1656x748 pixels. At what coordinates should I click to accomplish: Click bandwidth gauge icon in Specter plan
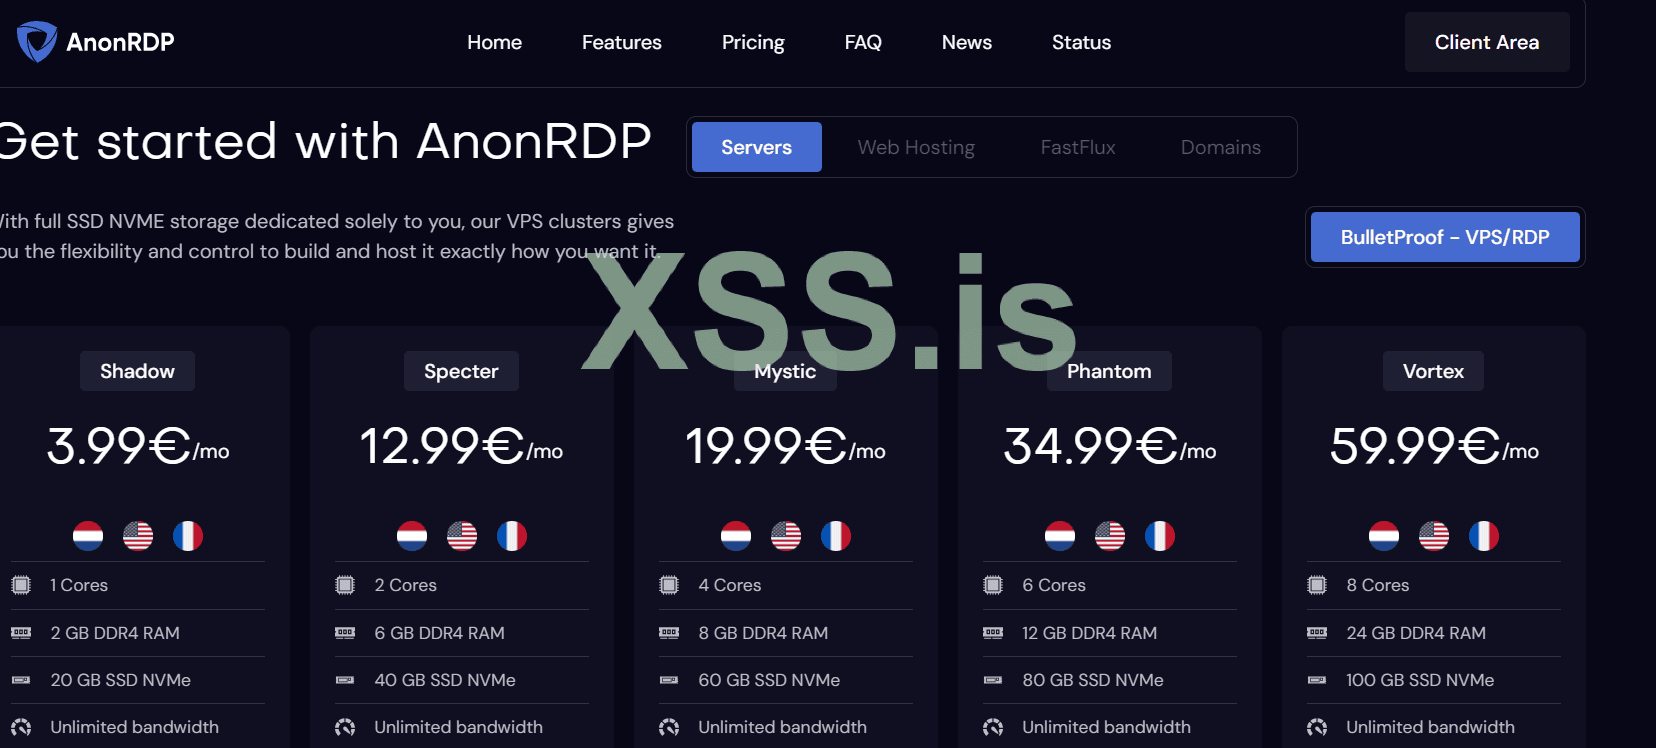point(345,727)
